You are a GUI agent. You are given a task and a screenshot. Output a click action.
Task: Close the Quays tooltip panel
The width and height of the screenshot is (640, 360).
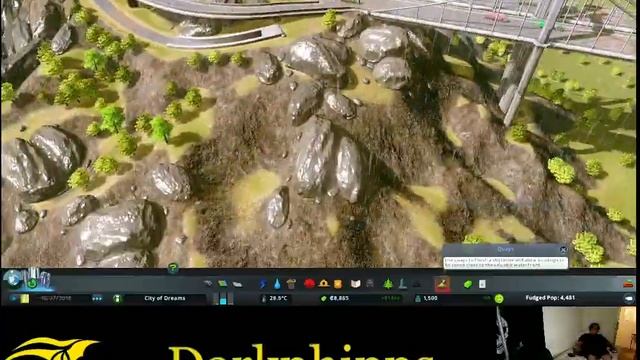(x=563, y=249)
